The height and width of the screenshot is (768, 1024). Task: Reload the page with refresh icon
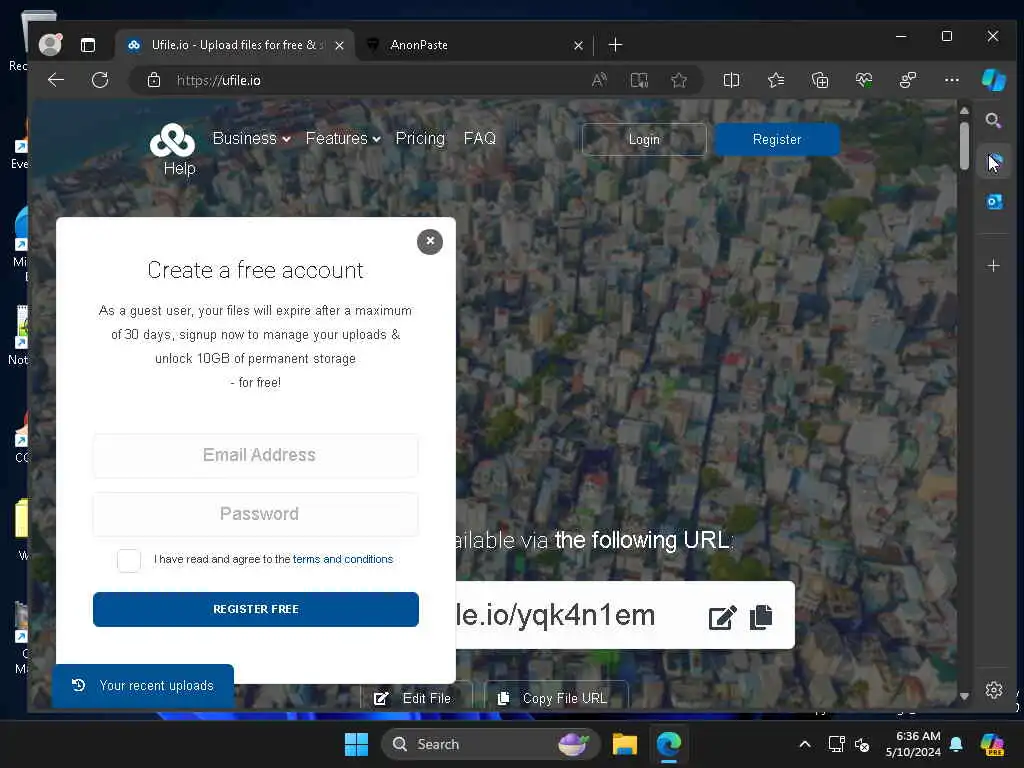click(100, 80)
